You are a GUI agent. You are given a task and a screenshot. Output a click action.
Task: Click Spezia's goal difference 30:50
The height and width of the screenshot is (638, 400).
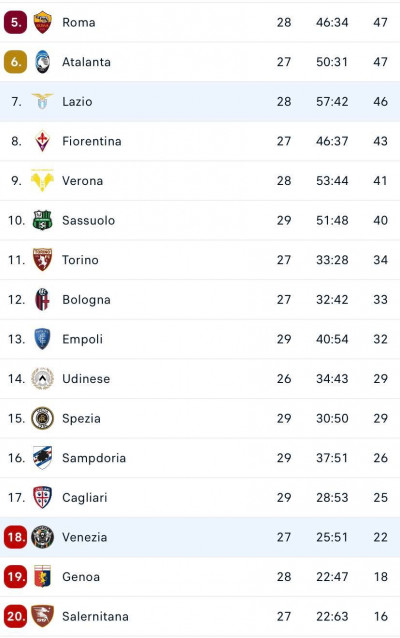click(x=332, y=418)
